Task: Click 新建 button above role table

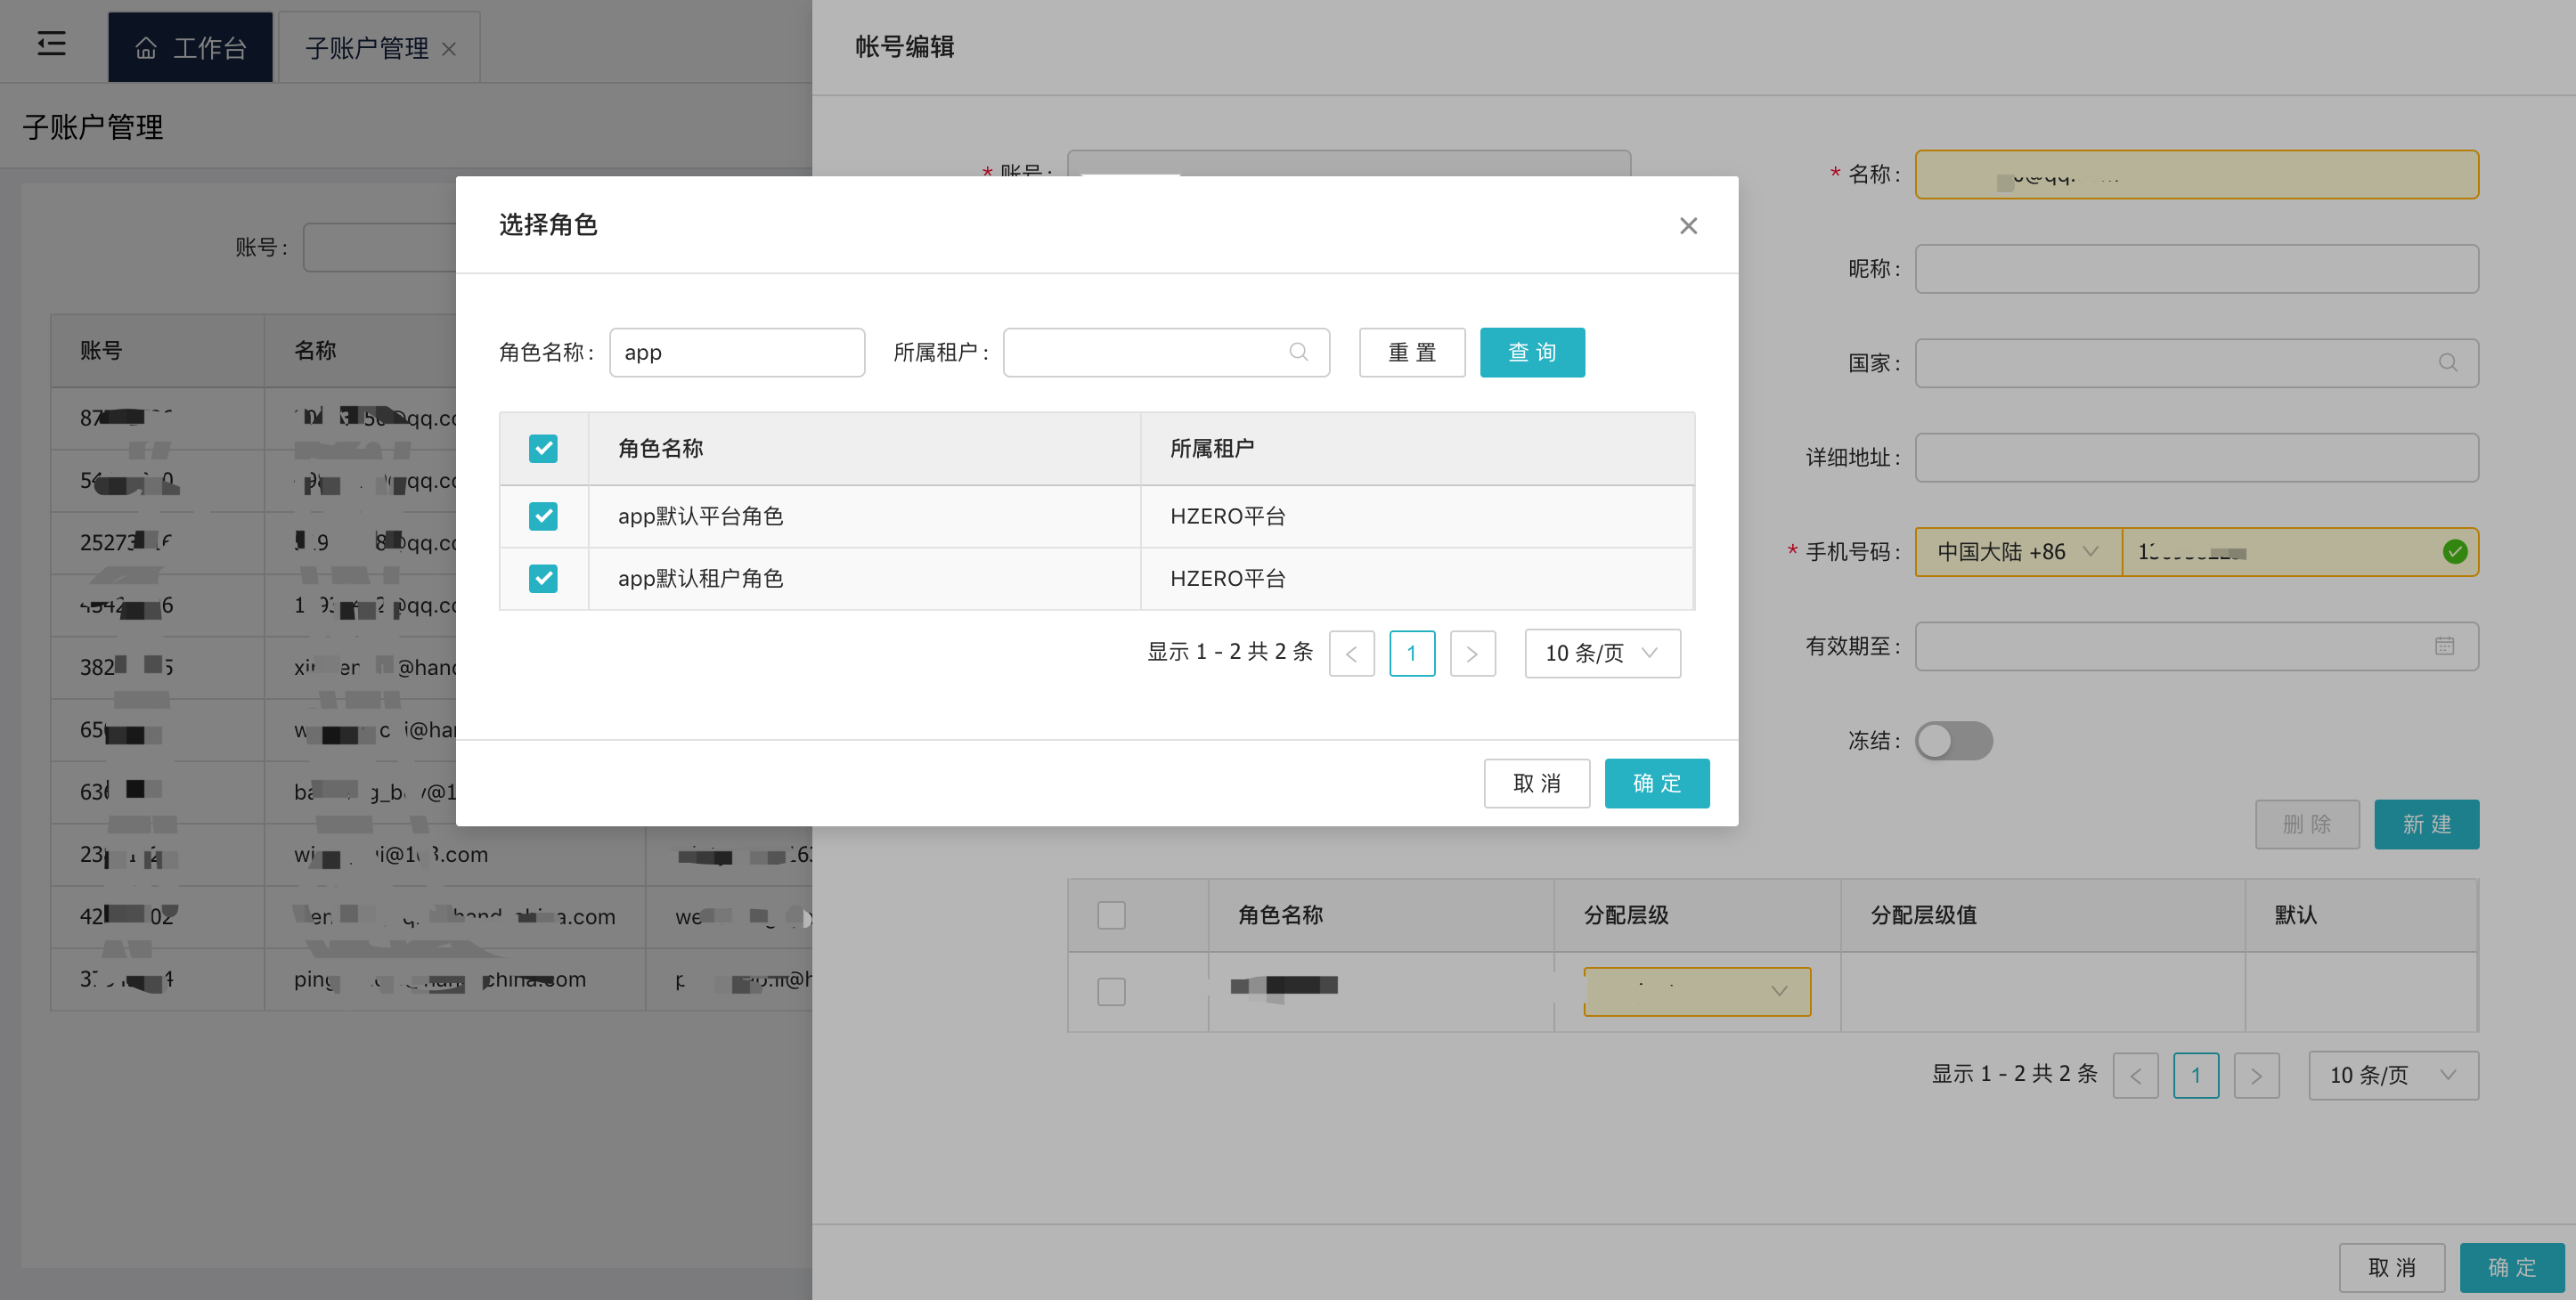Action: click(2426, 824)
